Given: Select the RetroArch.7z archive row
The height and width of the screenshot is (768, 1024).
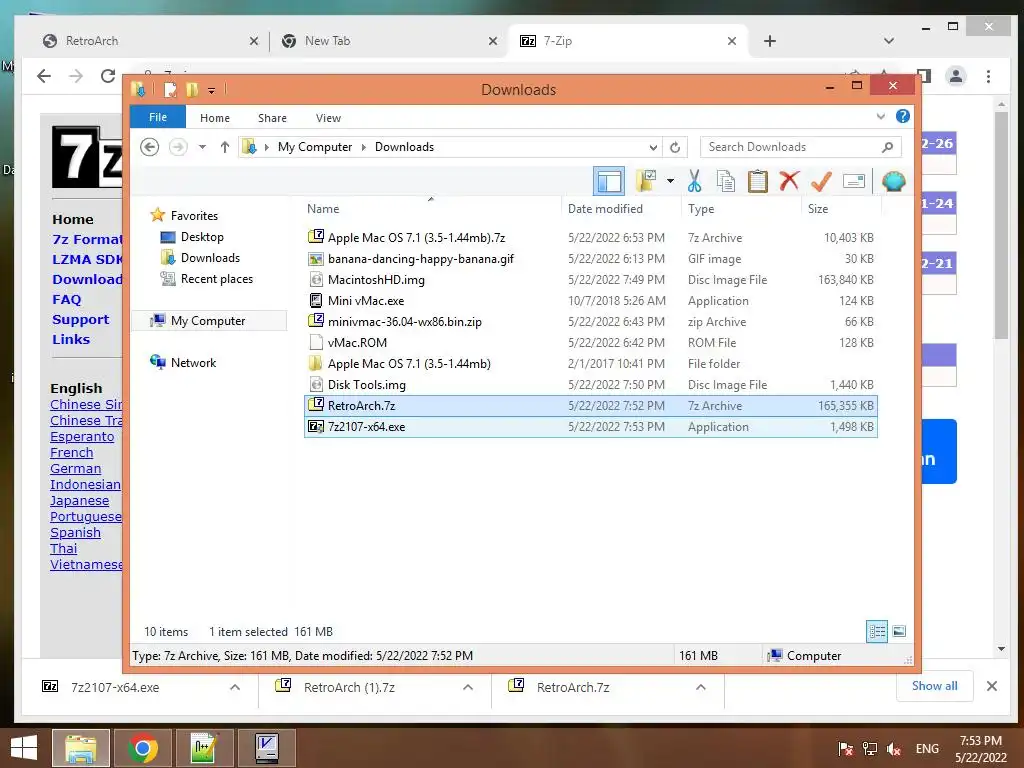Looking at the screenshot, I should (590, 406).
